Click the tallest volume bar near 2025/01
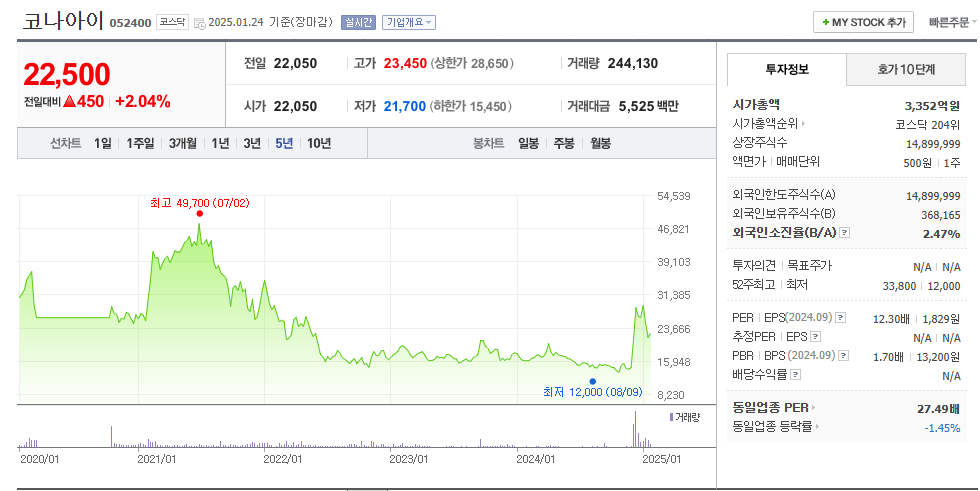 tap(635, 429)
